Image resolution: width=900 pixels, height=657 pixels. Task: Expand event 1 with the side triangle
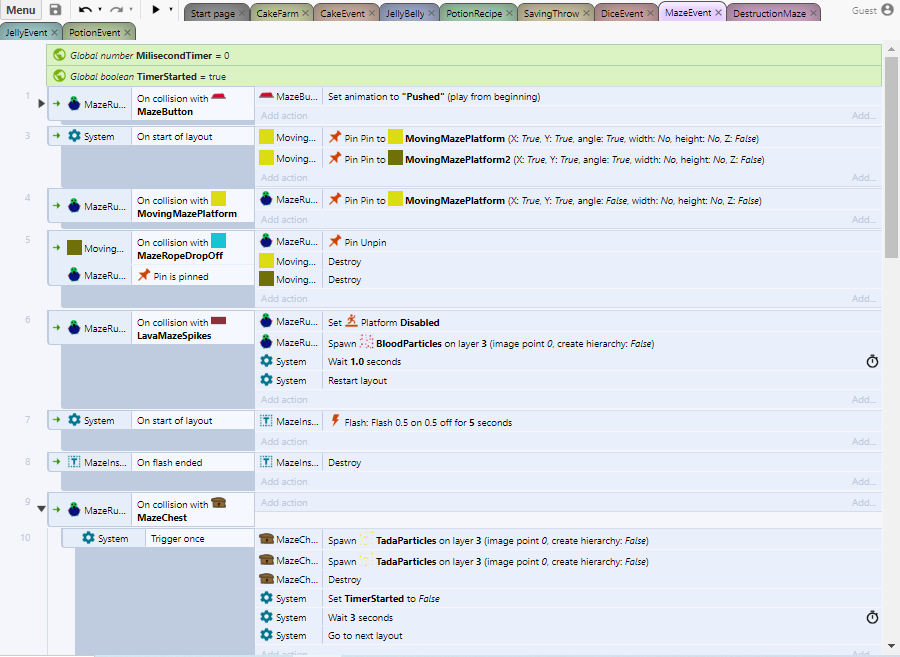coord(41,103)
